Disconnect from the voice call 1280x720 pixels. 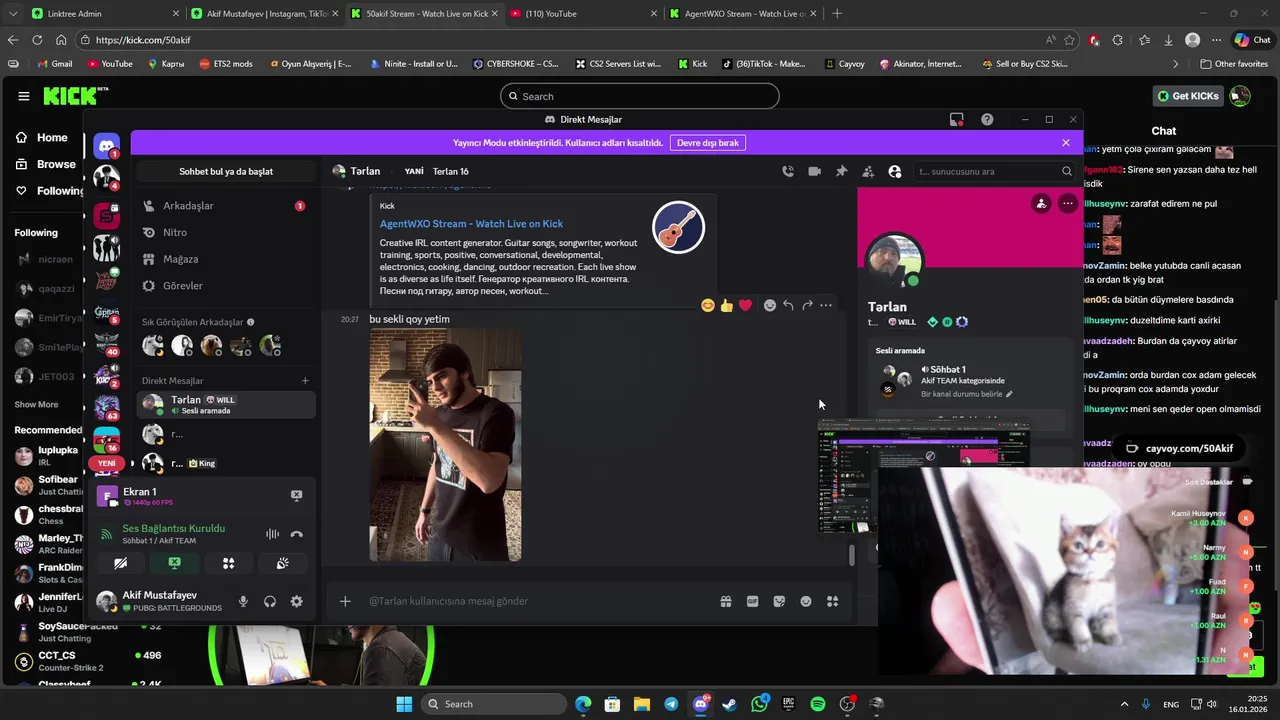coord(296,534)
